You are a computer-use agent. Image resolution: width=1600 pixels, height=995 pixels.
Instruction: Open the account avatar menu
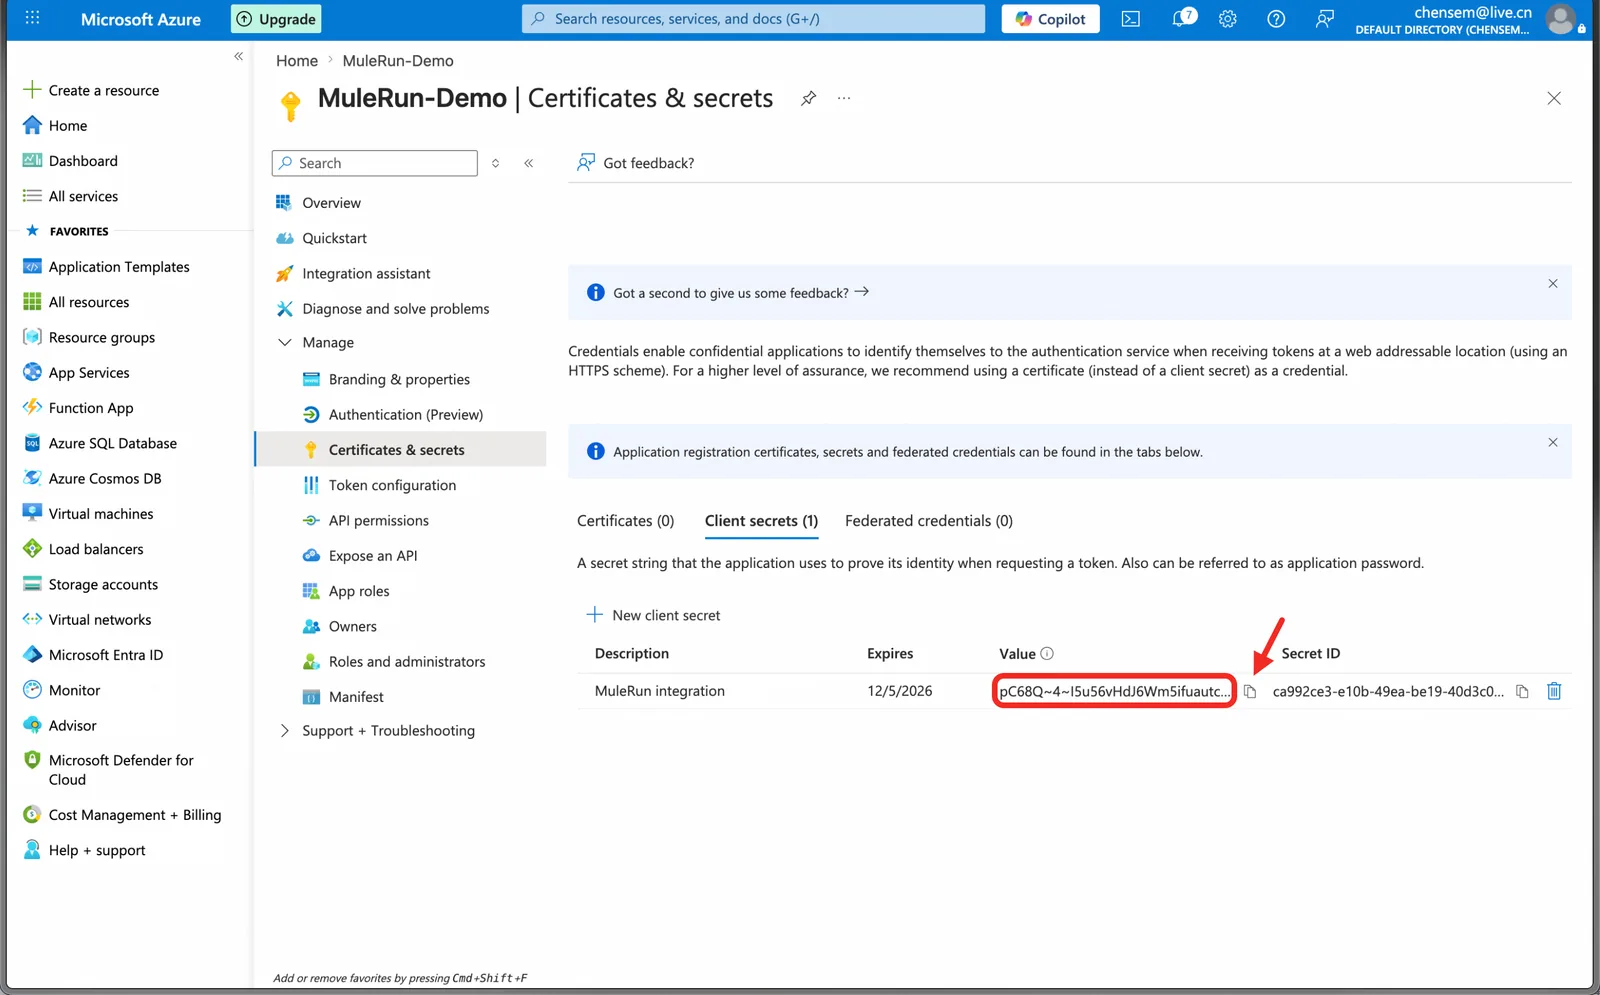click(x=1560, y=18)
